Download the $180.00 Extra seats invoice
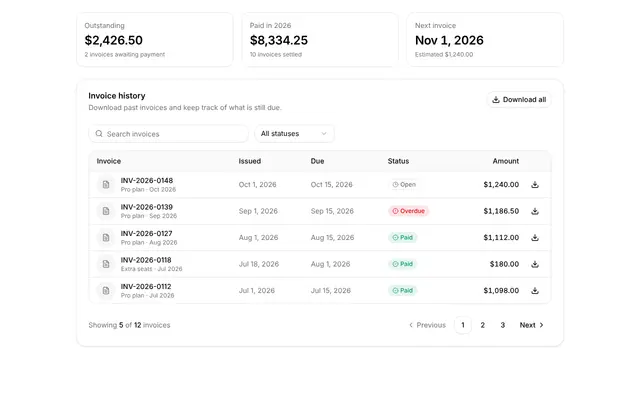This screenshot has width=640, height=400. 535,264
